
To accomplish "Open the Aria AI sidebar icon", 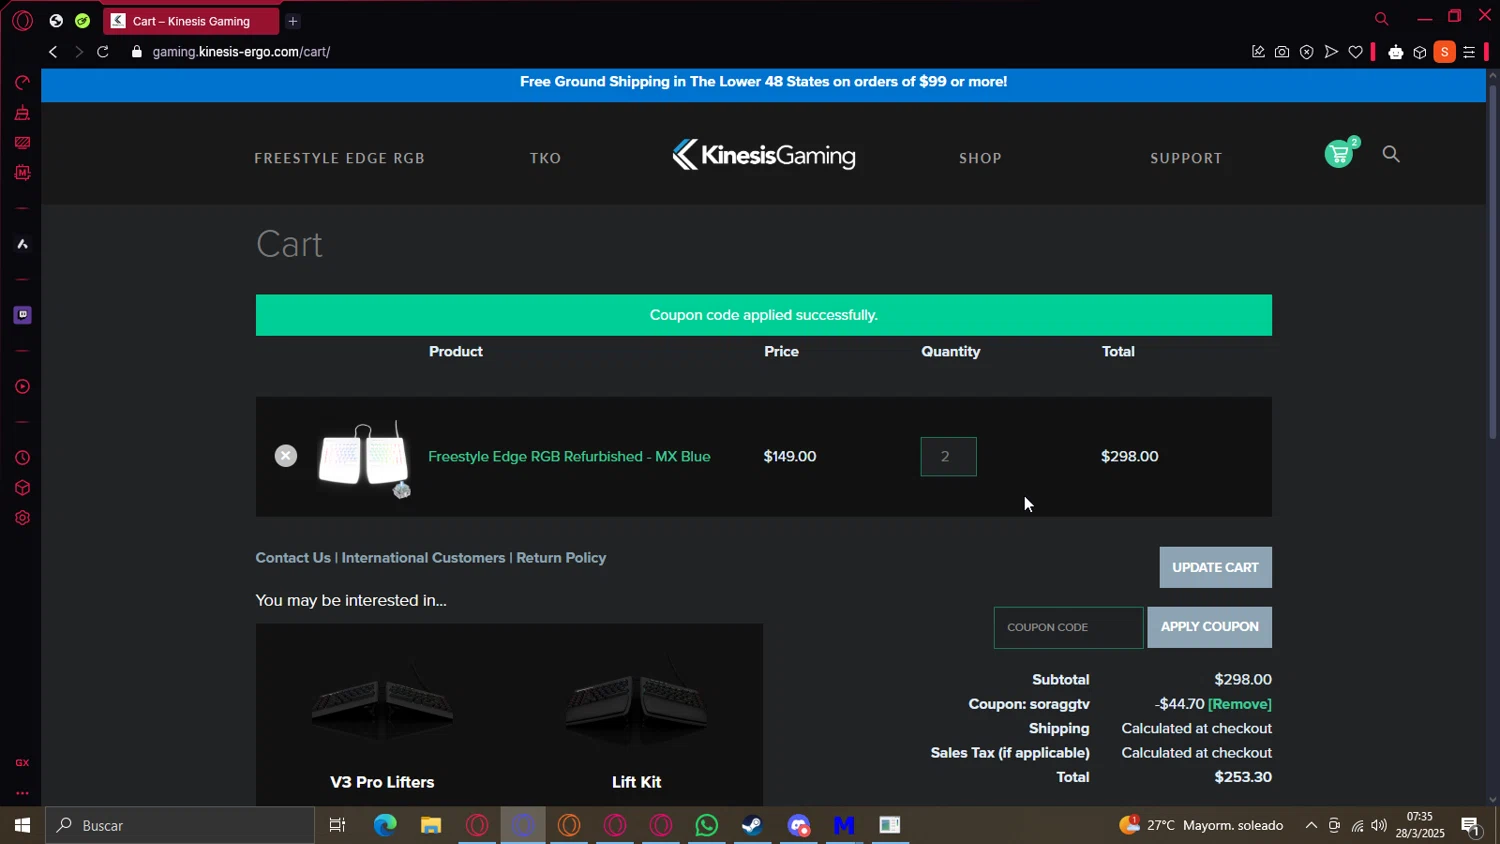I will click(22, 244).
